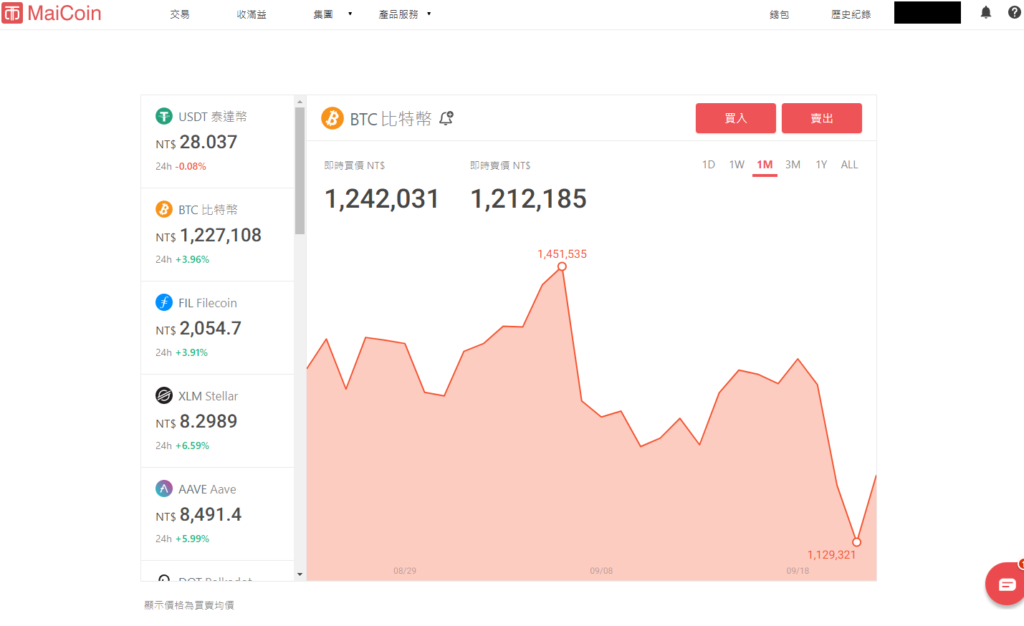This screenshot has width=1024, height=626.
Task: Set BTC price alert bell icon
Action: [x=446, y=118]
